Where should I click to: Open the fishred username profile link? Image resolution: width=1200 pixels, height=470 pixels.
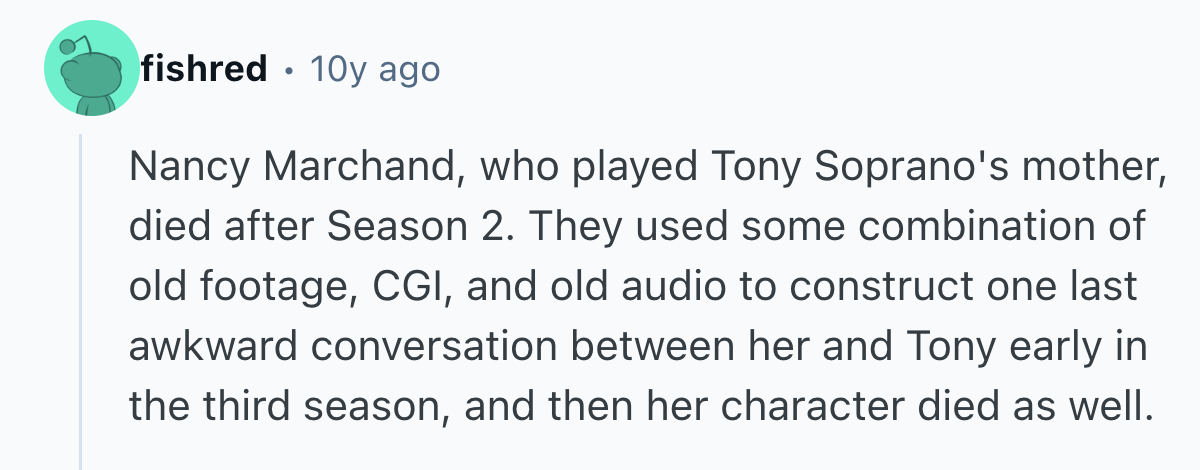pos(204,69)
